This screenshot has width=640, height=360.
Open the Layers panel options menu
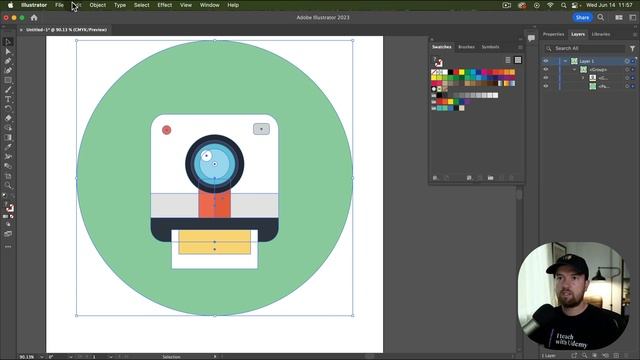click(635, 35)
